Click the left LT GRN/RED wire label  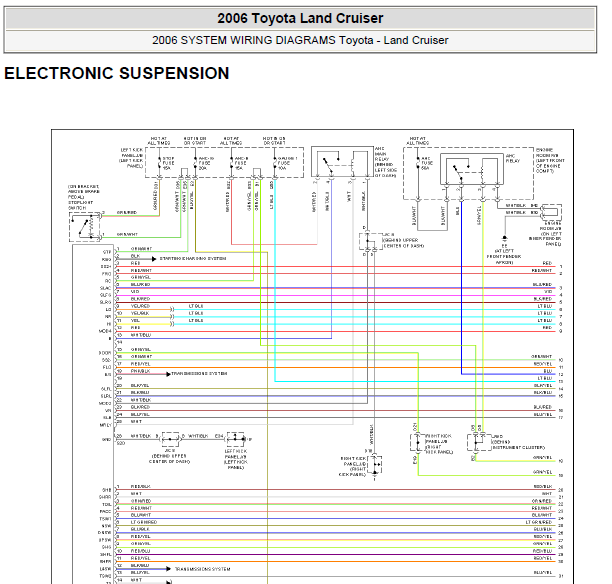(144, 522)
